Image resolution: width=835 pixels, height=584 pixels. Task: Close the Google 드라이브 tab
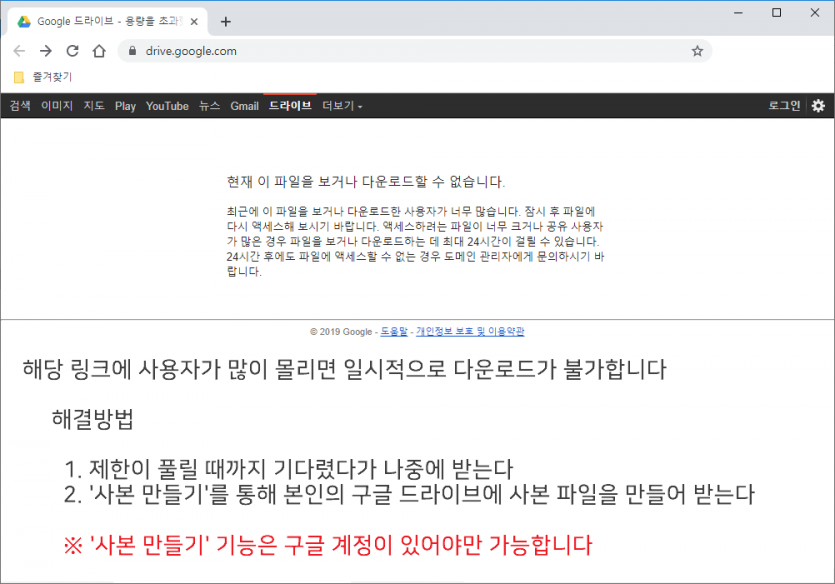coord(194,22)
